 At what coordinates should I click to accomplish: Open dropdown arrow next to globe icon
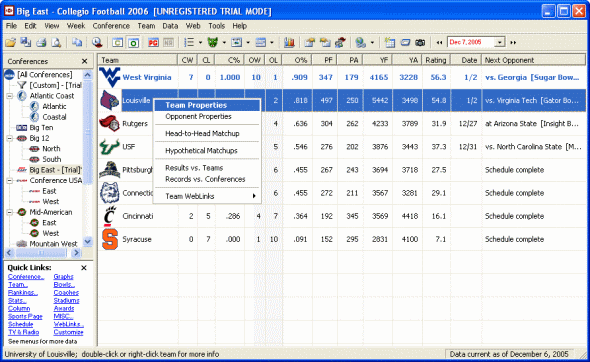(372, 43)
